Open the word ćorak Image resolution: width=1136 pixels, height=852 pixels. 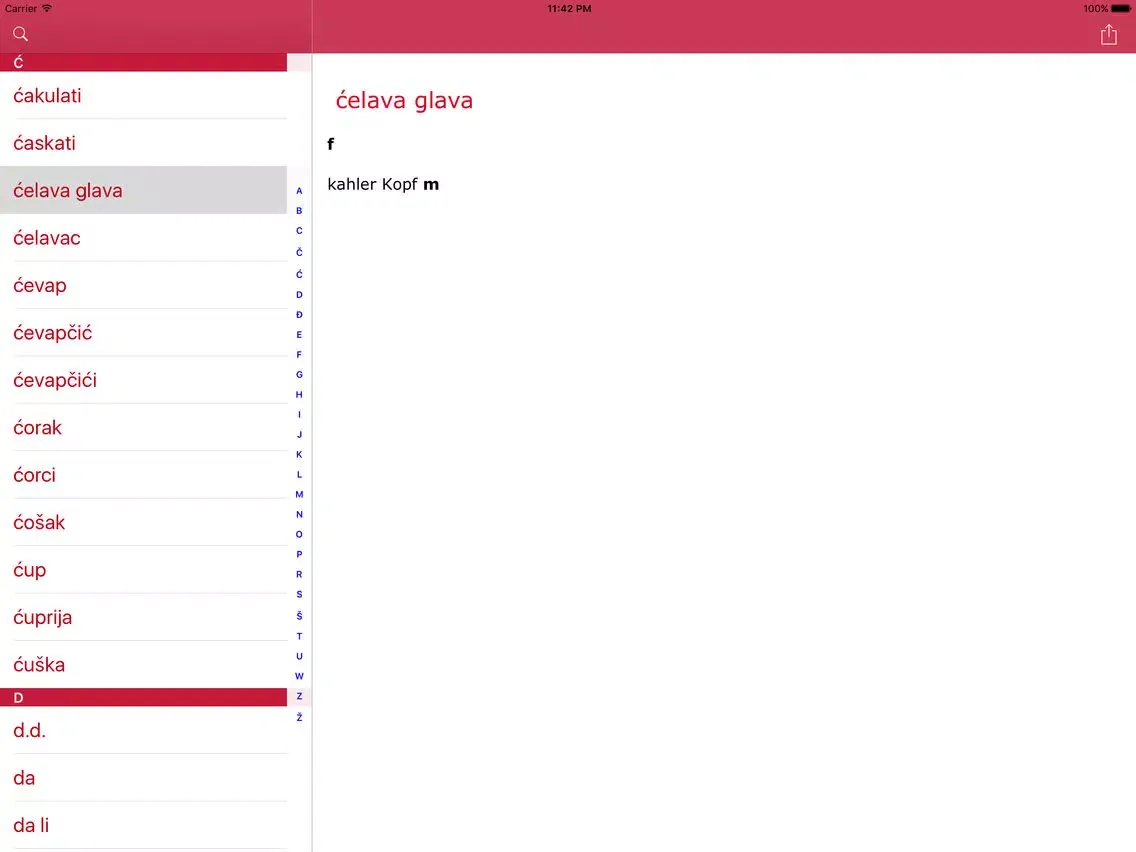pyautogui.click(x=143, y=427)
